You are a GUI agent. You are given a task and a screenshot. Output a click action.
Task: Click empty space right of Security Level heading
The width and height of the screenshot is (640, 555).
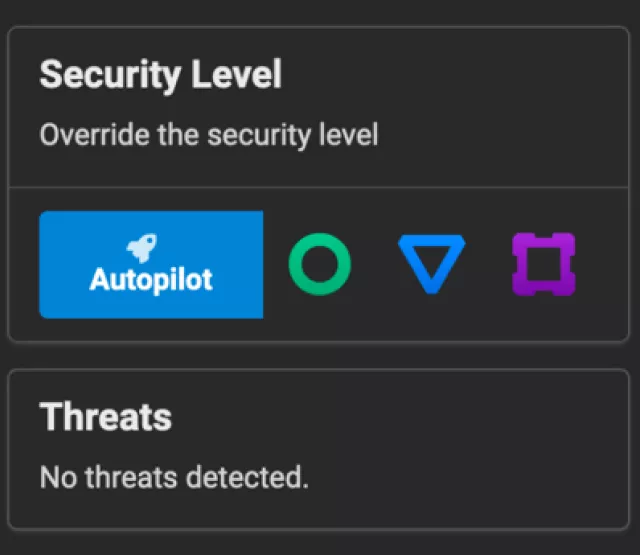tap(450, 74)
